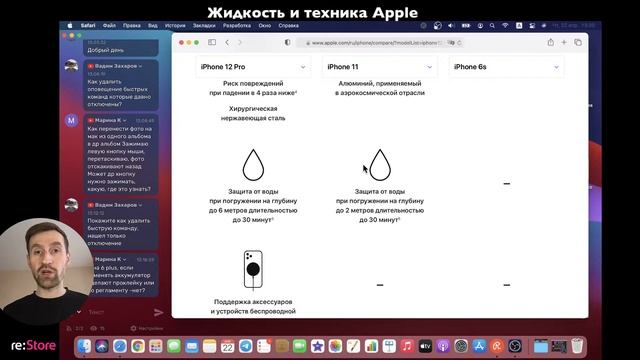Open the Окно menu
640x360 pixels.
pyautogui.click(x=264, y=25)
